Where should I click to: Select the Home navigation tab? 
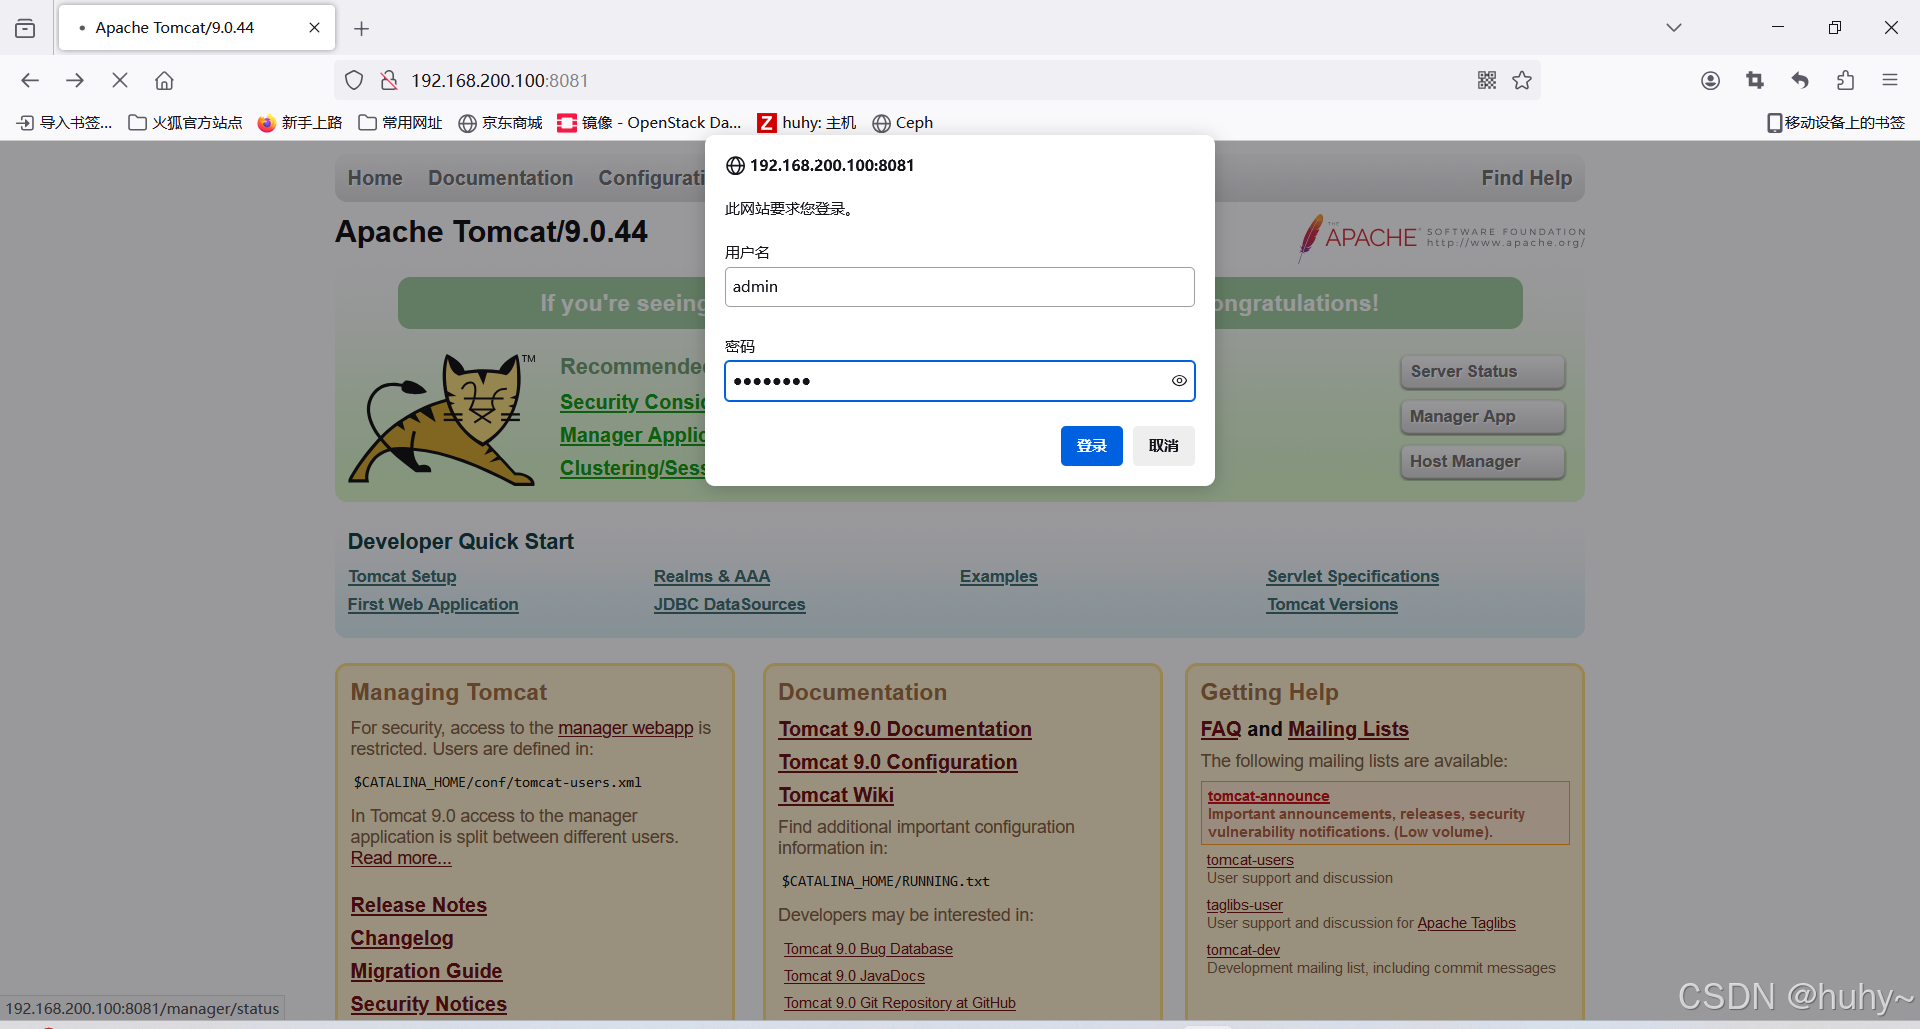(375, 178)
